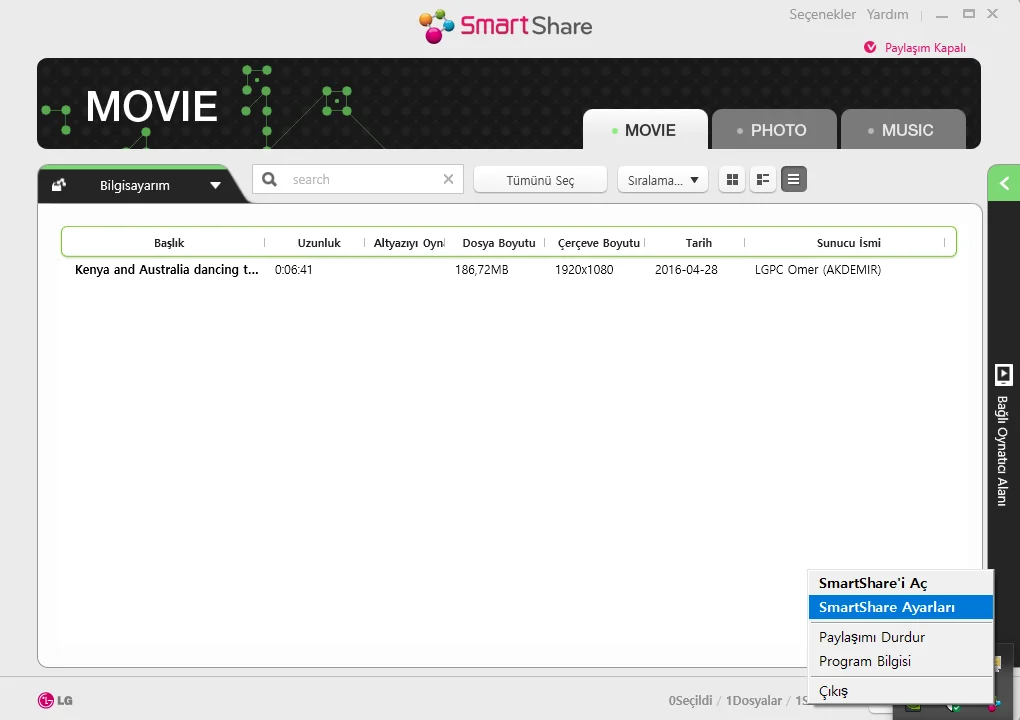
Task: Sort by the Çerçeve Boyutu column header
Action: coord(598,243)
